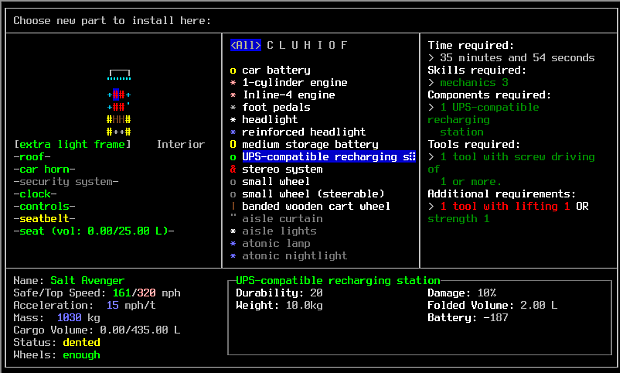Click the Battery: -187 value
620x373 pixels.
click(x=468, y=318)
